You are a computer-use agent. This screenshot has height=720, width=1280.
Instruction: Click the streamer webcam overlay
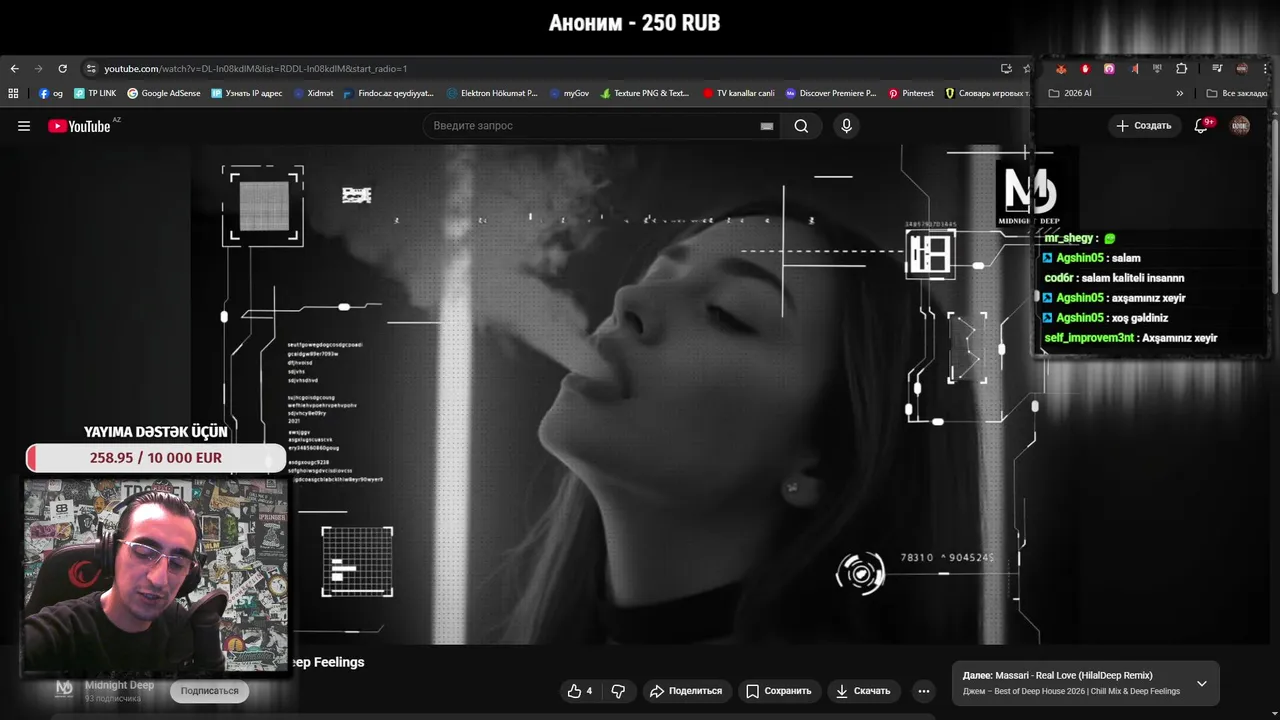156,576
